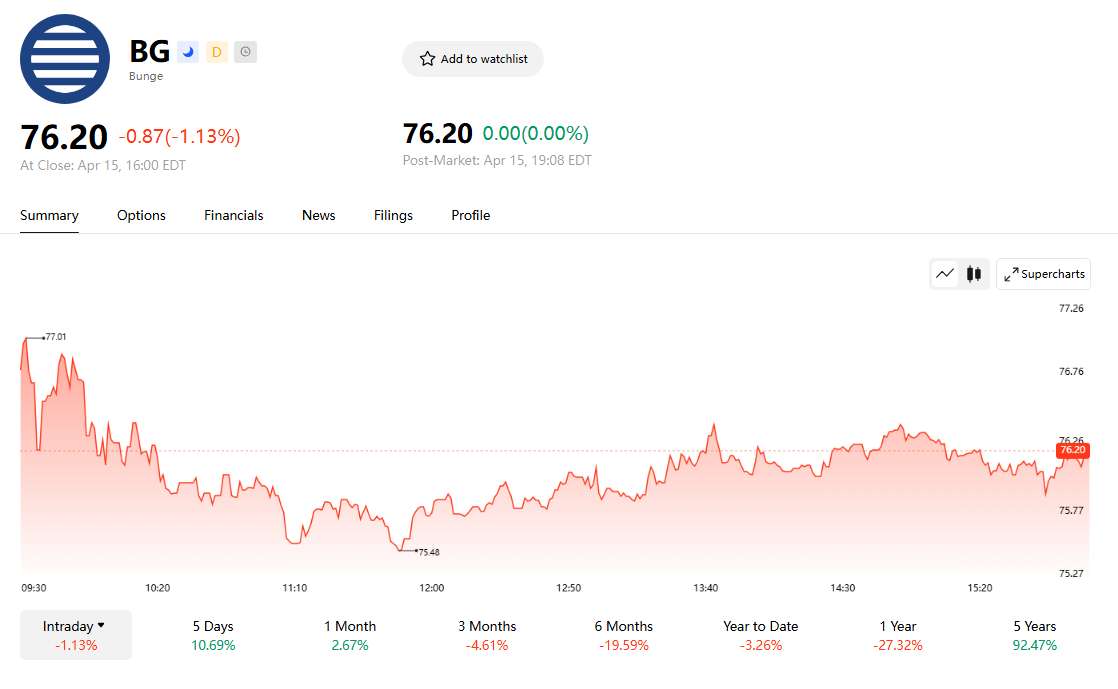This screenshot has width=1118, height=689.
Task: Click the Bunge company logo
Action: tap(65, 59)
